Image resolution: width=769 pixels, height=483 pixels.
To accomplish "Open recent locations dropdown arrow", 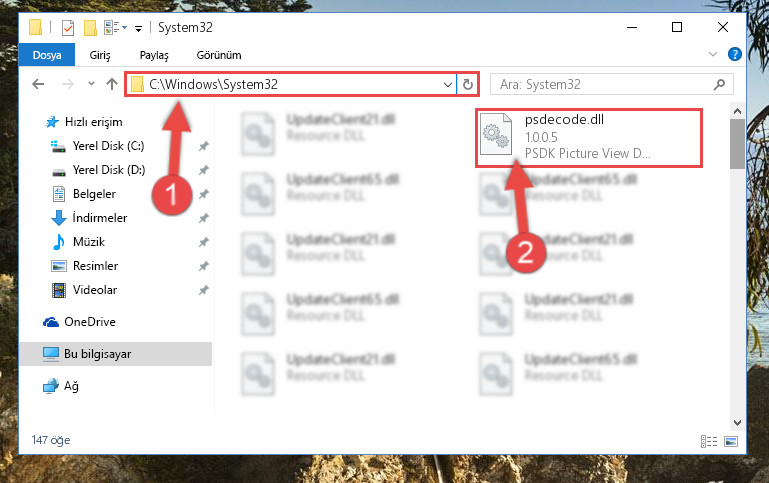I will pos(91,84).
